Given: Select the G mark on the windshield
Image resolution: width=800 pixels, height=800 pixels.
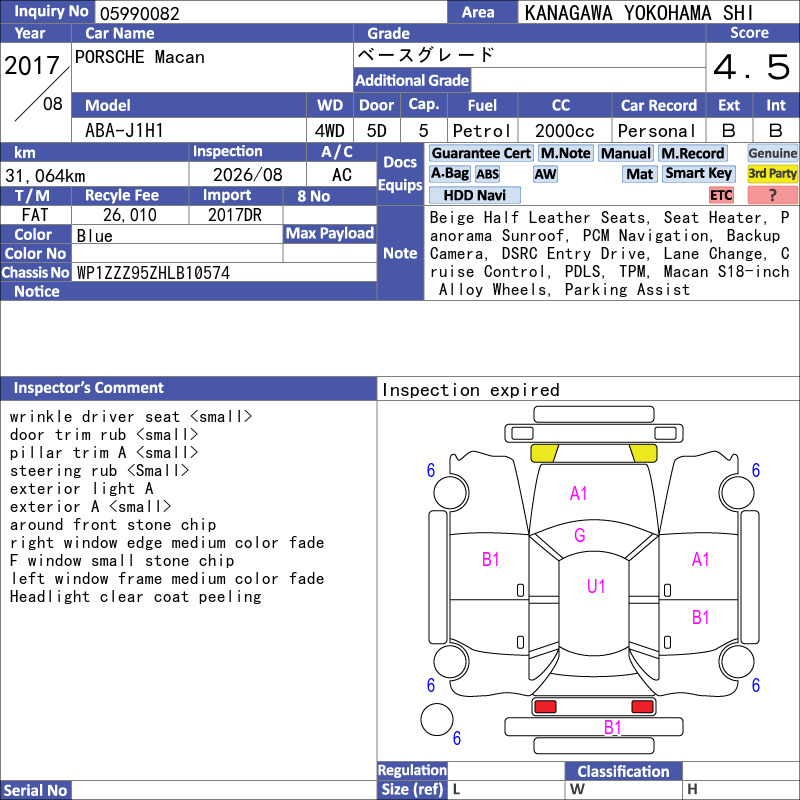Looking at the screenshot, I should pos(580,535).
